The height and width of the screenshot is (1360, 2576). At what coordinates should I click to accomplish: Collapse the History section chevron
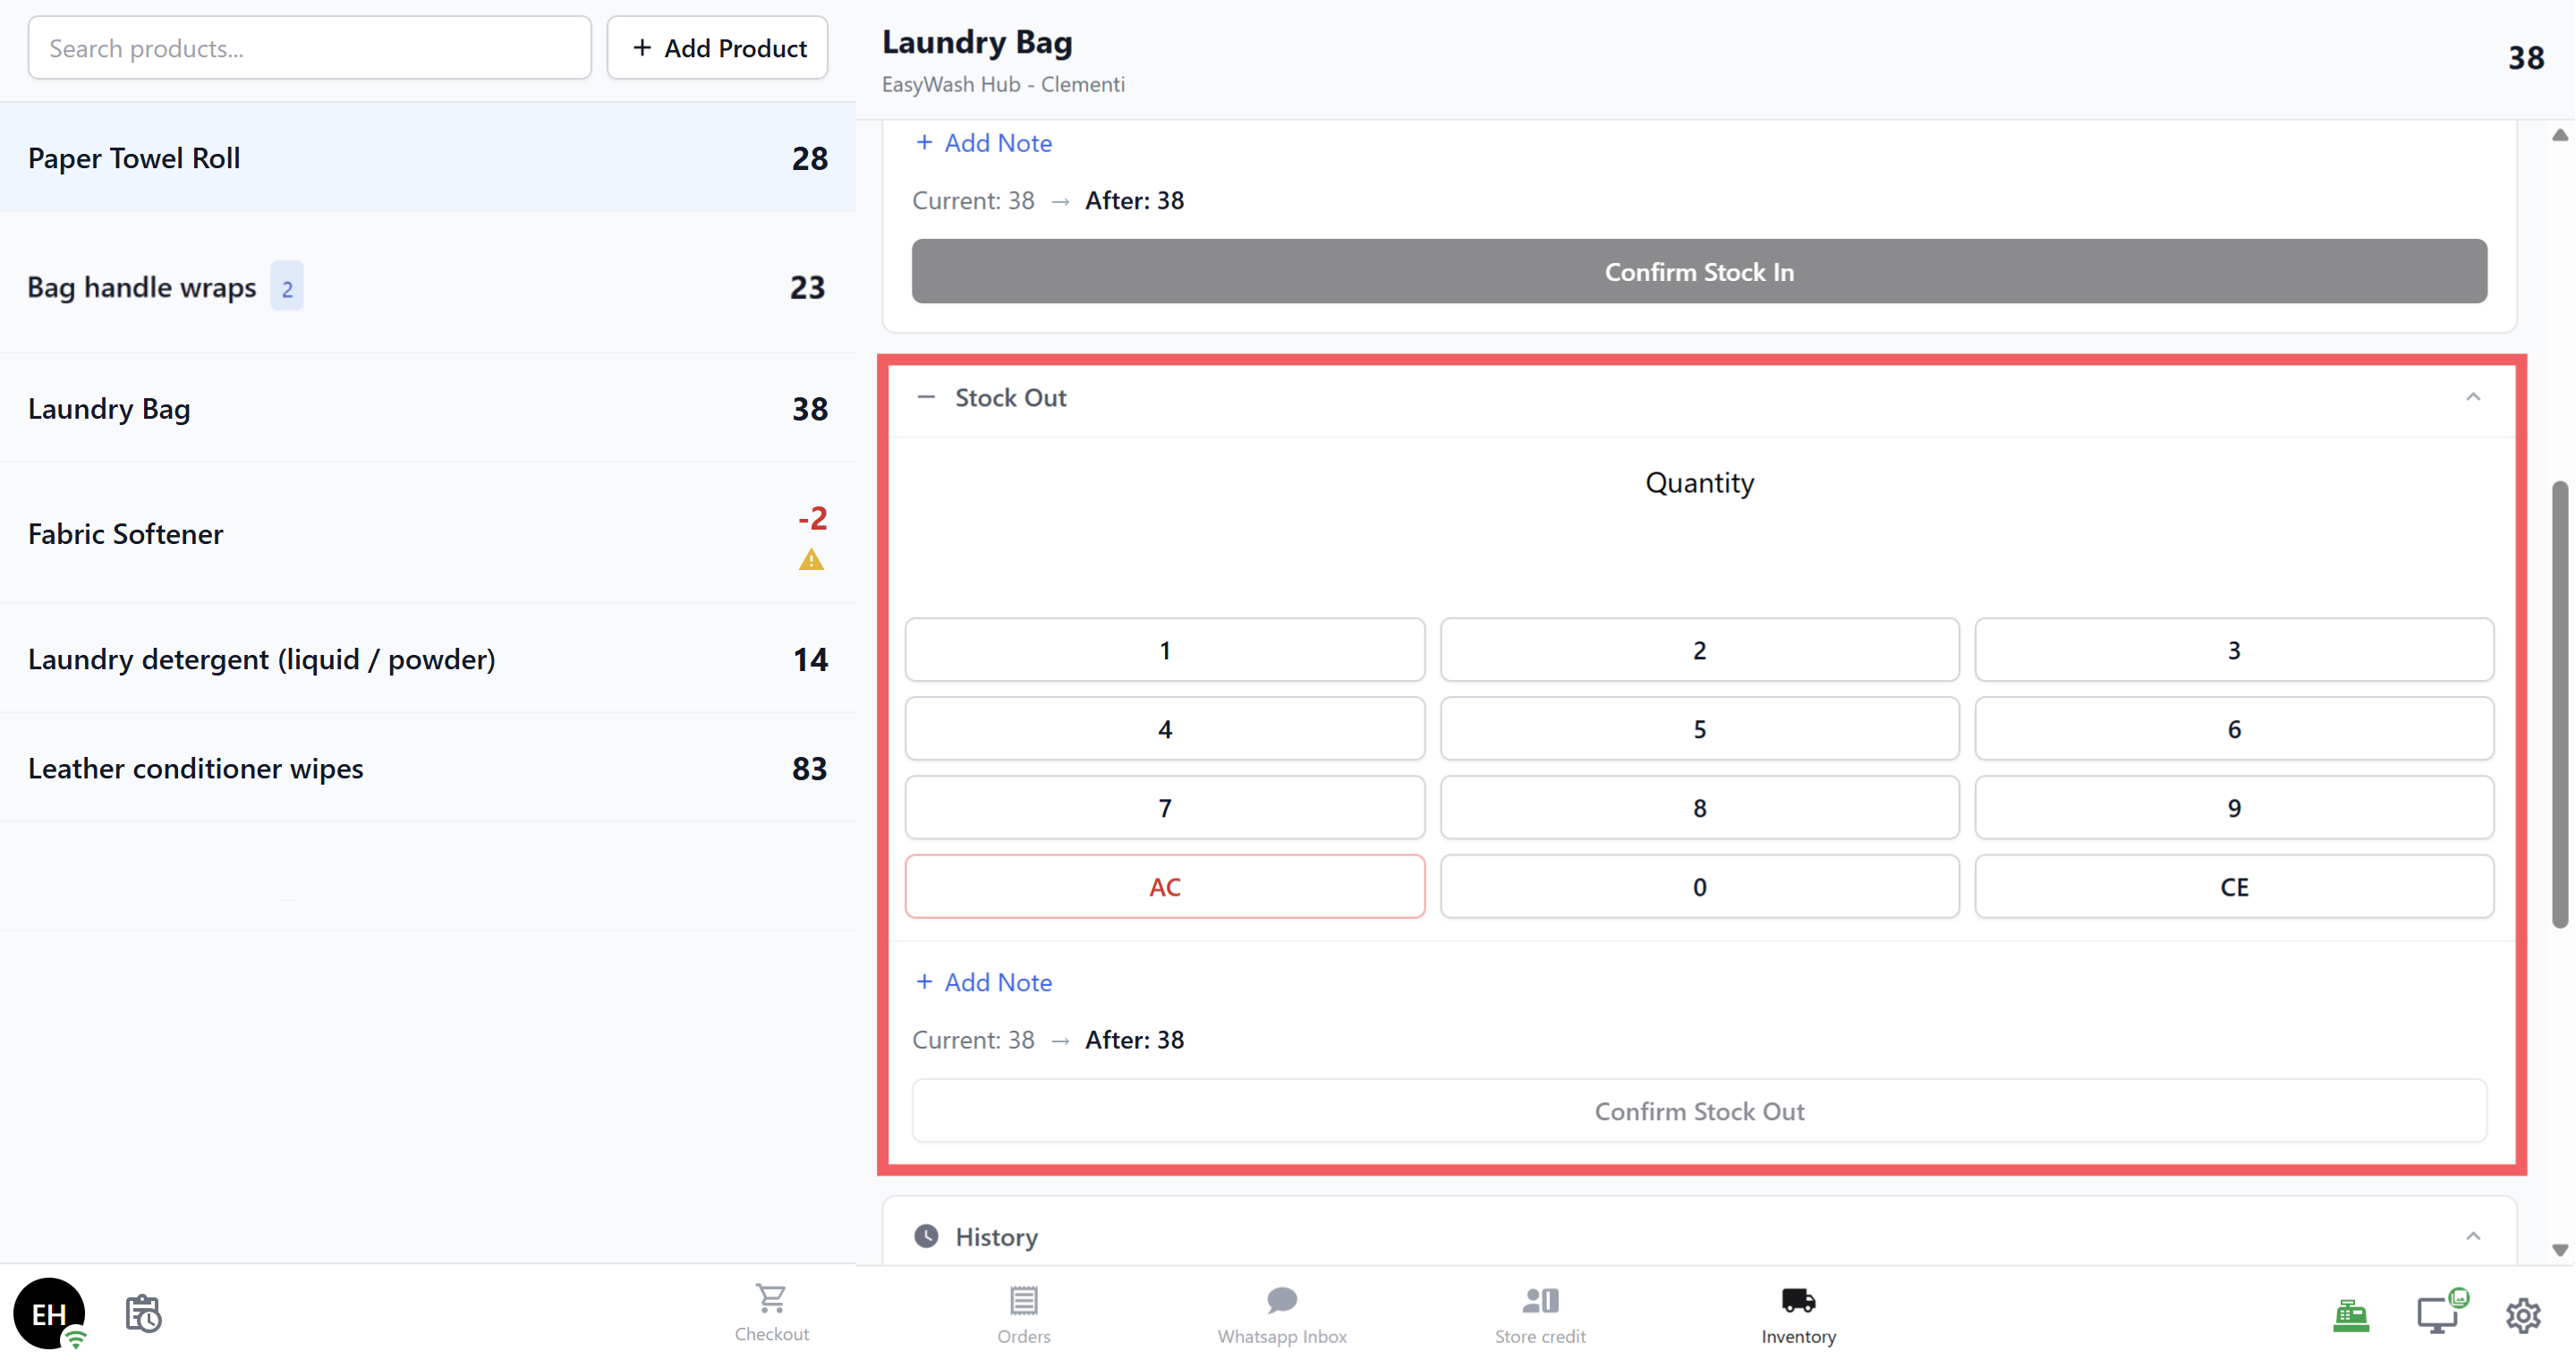tap(2472, 1236)
